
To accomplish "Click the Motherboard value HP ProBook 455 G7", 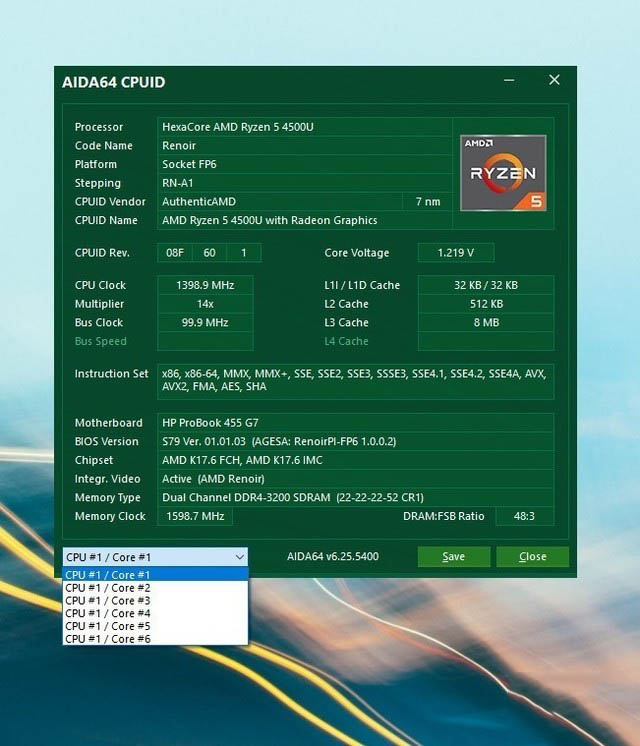I will pos(355,422).
